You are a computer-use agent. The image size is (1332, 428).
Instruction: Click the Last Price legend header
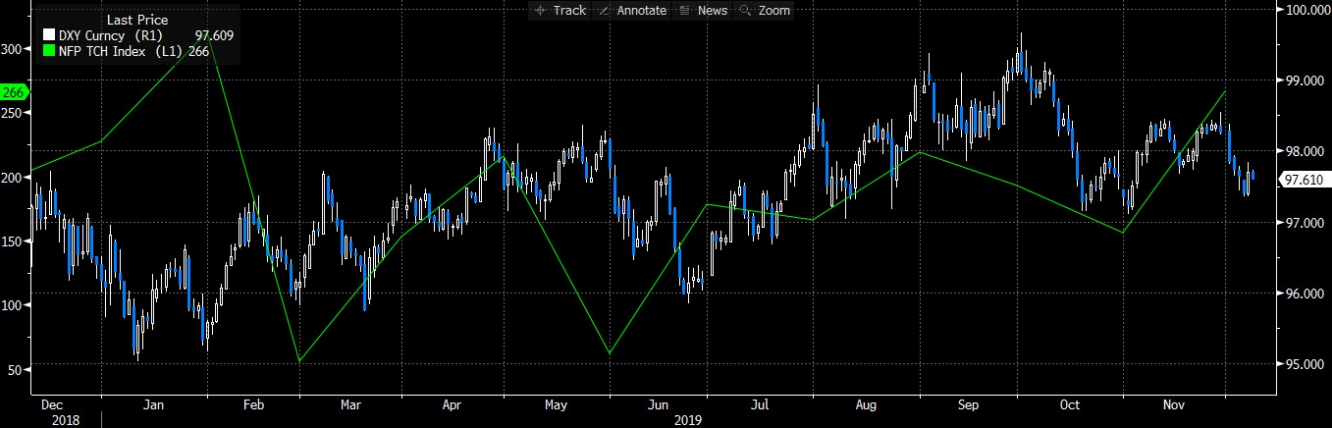136,19
